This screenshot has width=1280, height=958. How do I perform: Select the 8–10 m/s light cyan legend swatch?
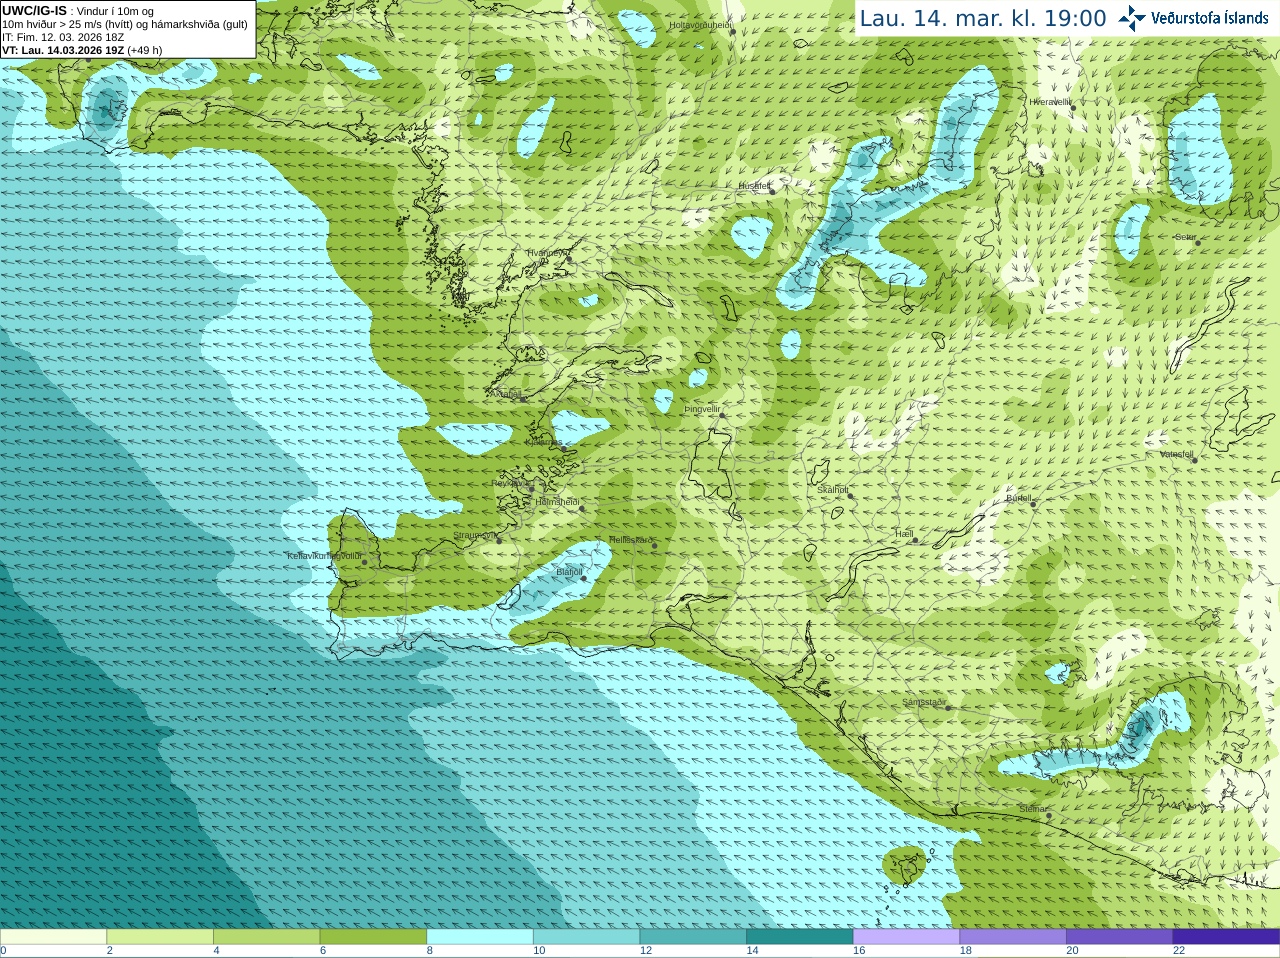[x=480, y=937]
